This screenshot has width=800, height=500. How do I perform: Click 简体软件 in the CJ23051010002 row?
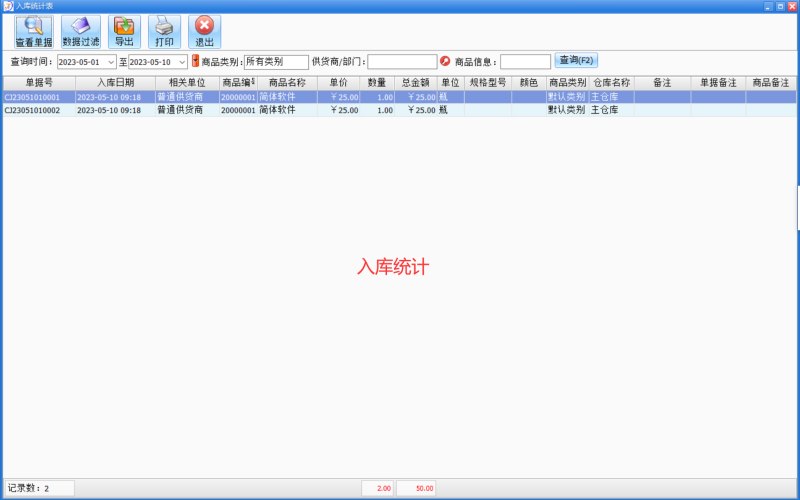click(277, 110)
